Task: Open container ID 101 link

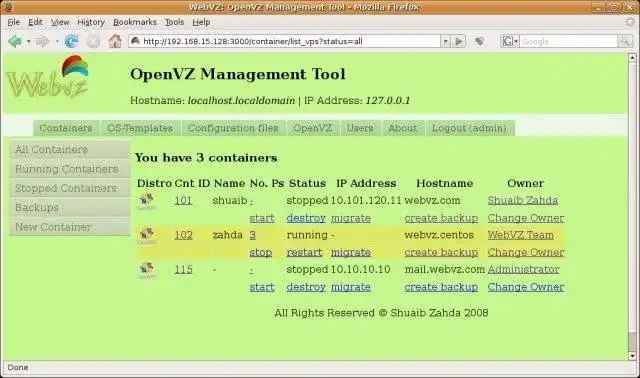Action: point(183,200)
